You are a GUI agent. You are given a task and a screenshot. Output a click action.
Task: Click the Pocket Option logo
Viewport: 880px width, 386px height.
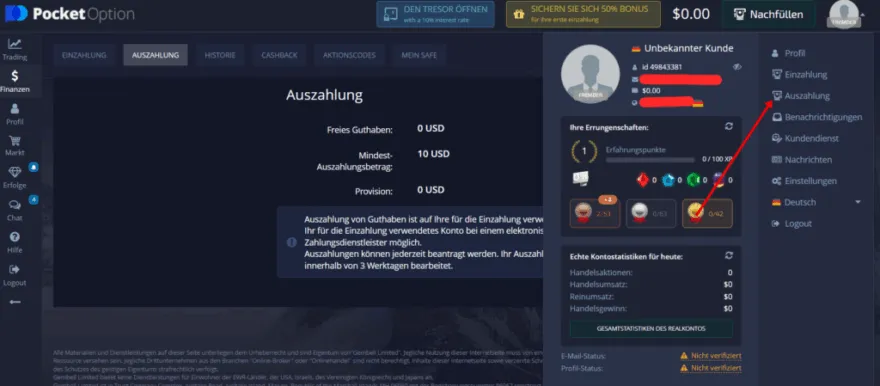coord(70,13)
